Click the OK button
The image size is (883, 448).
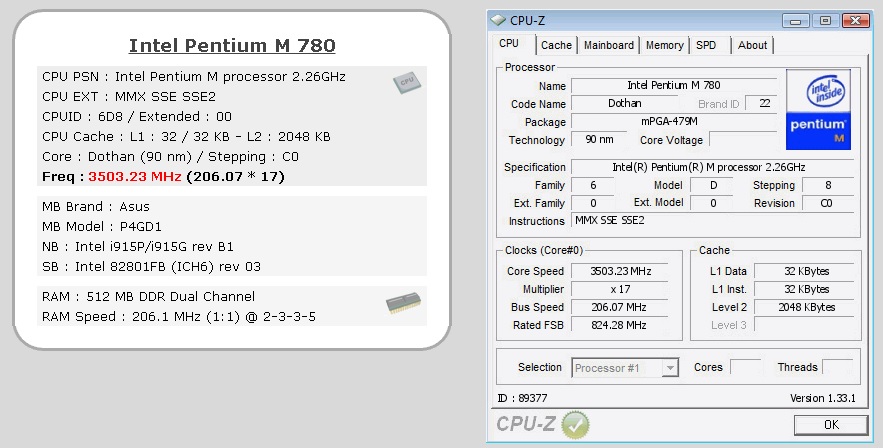click(x=831, y=425)
